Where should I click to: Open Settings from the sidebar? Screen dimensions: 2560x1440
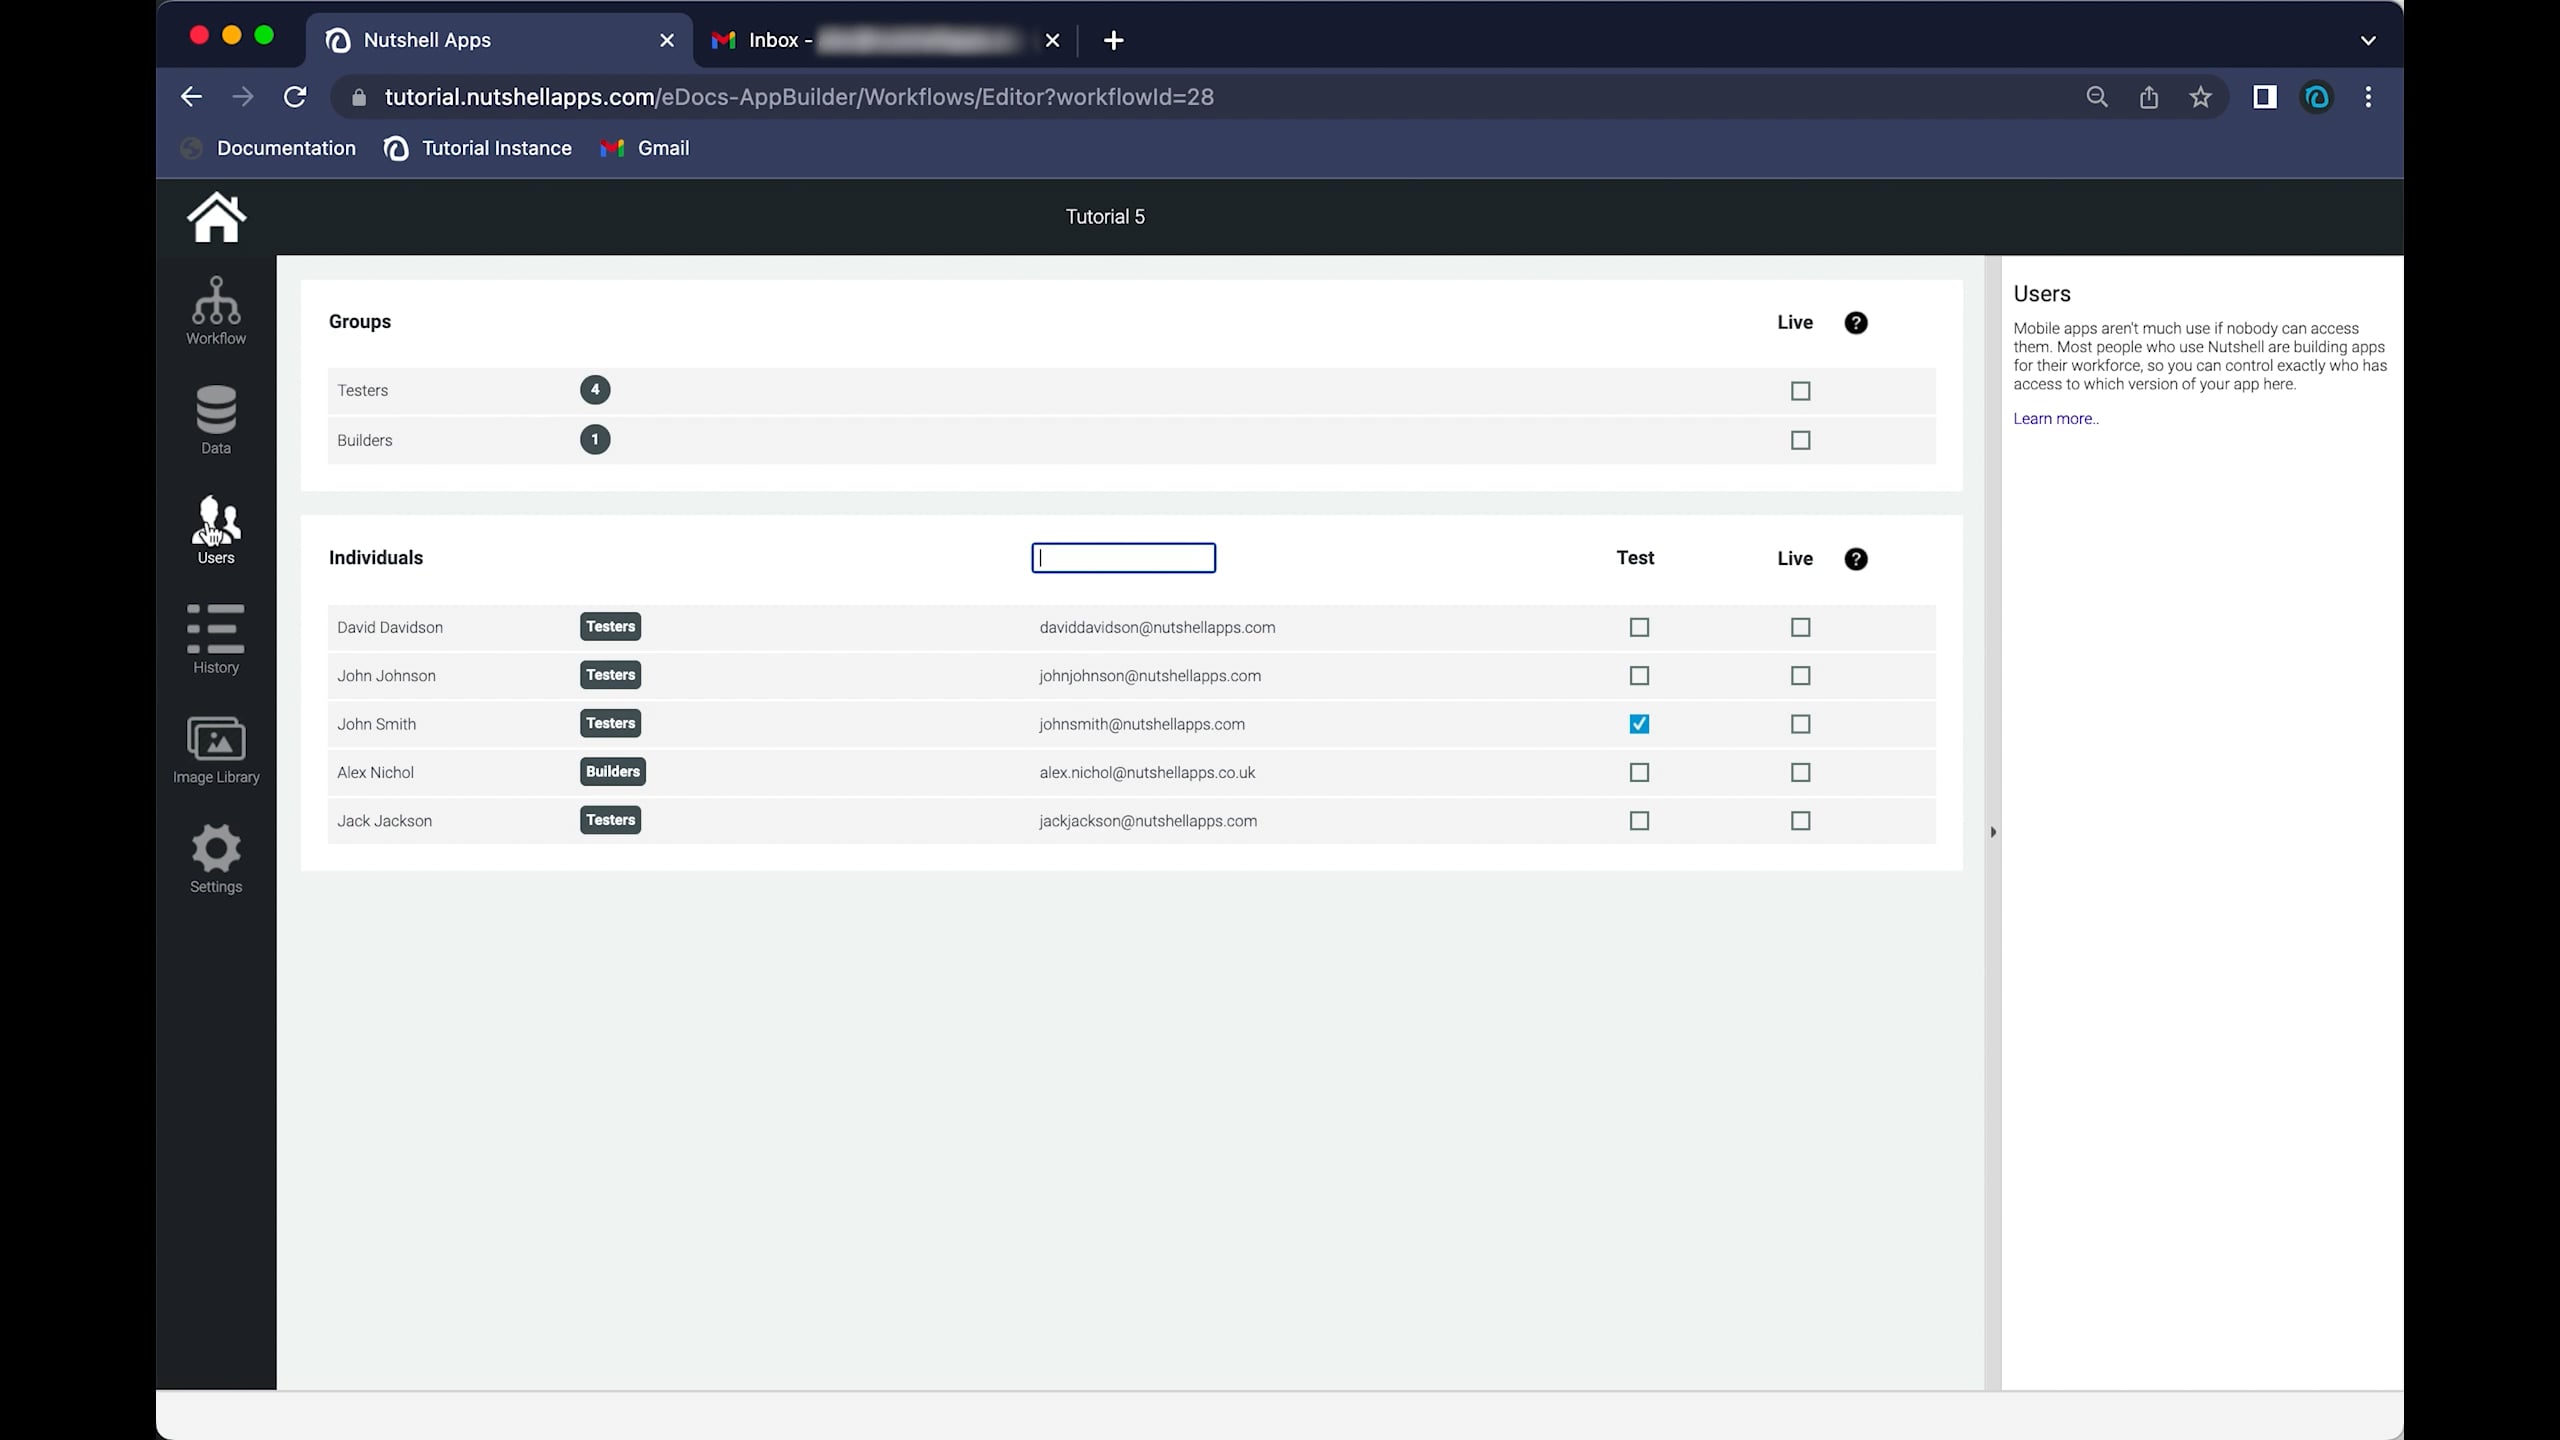pyautogui.click(x=216, y=858)
